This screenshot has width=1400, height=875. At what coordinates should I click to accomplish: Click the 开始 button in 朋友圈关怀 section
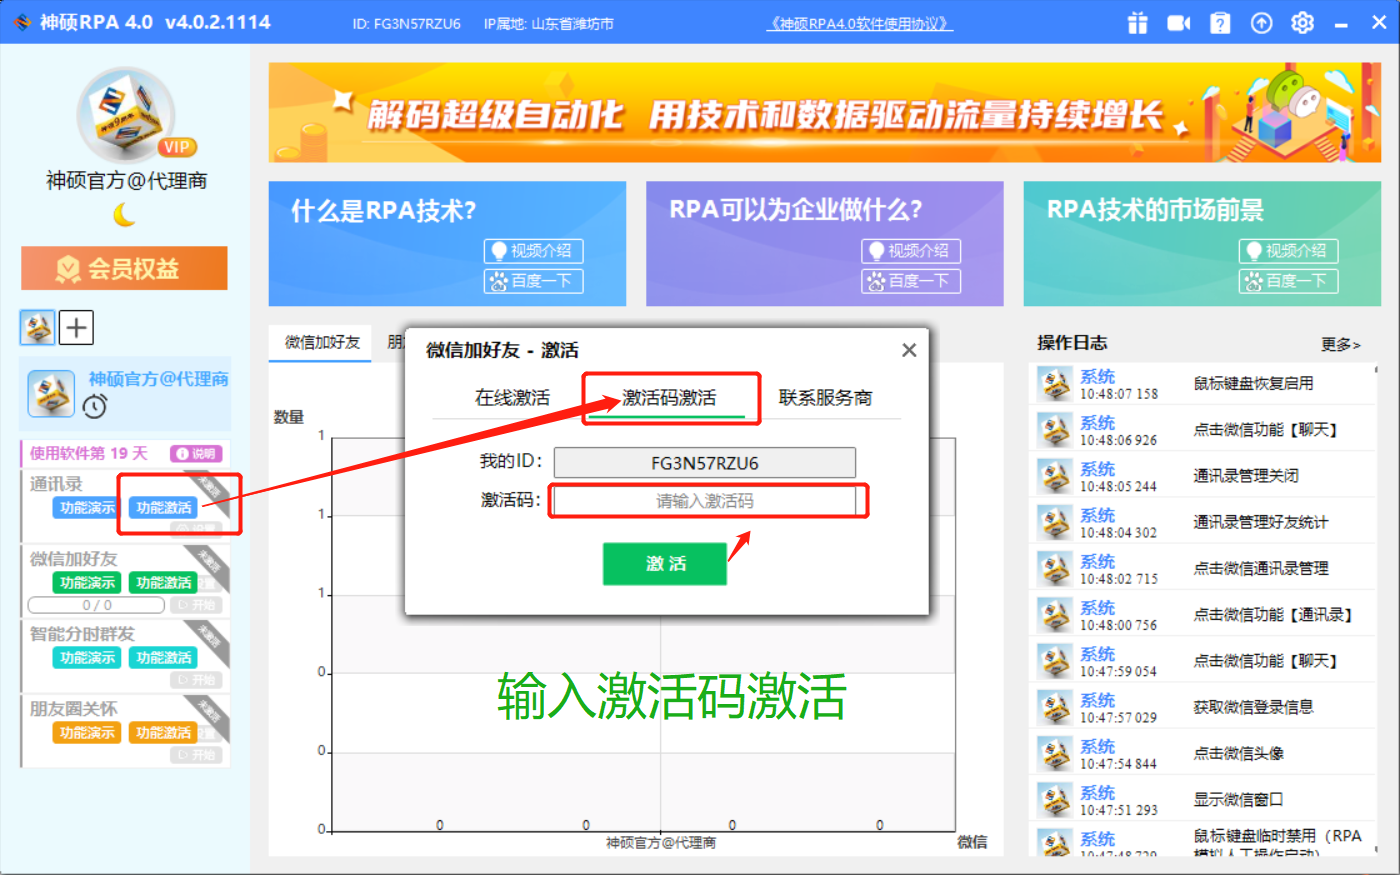[196, 755]
